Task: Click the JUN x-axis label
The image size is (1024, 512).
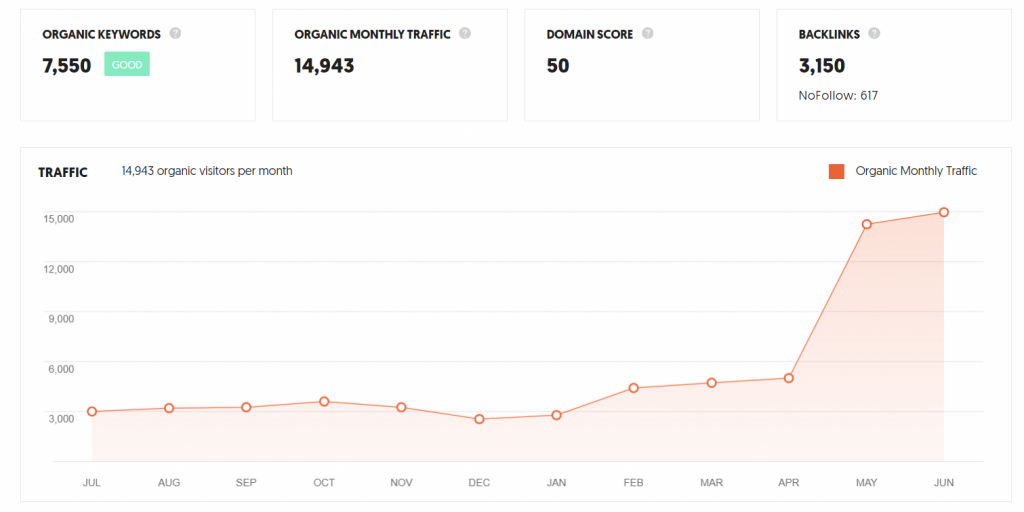Action: pyautogui.click(x=944, y=483)
